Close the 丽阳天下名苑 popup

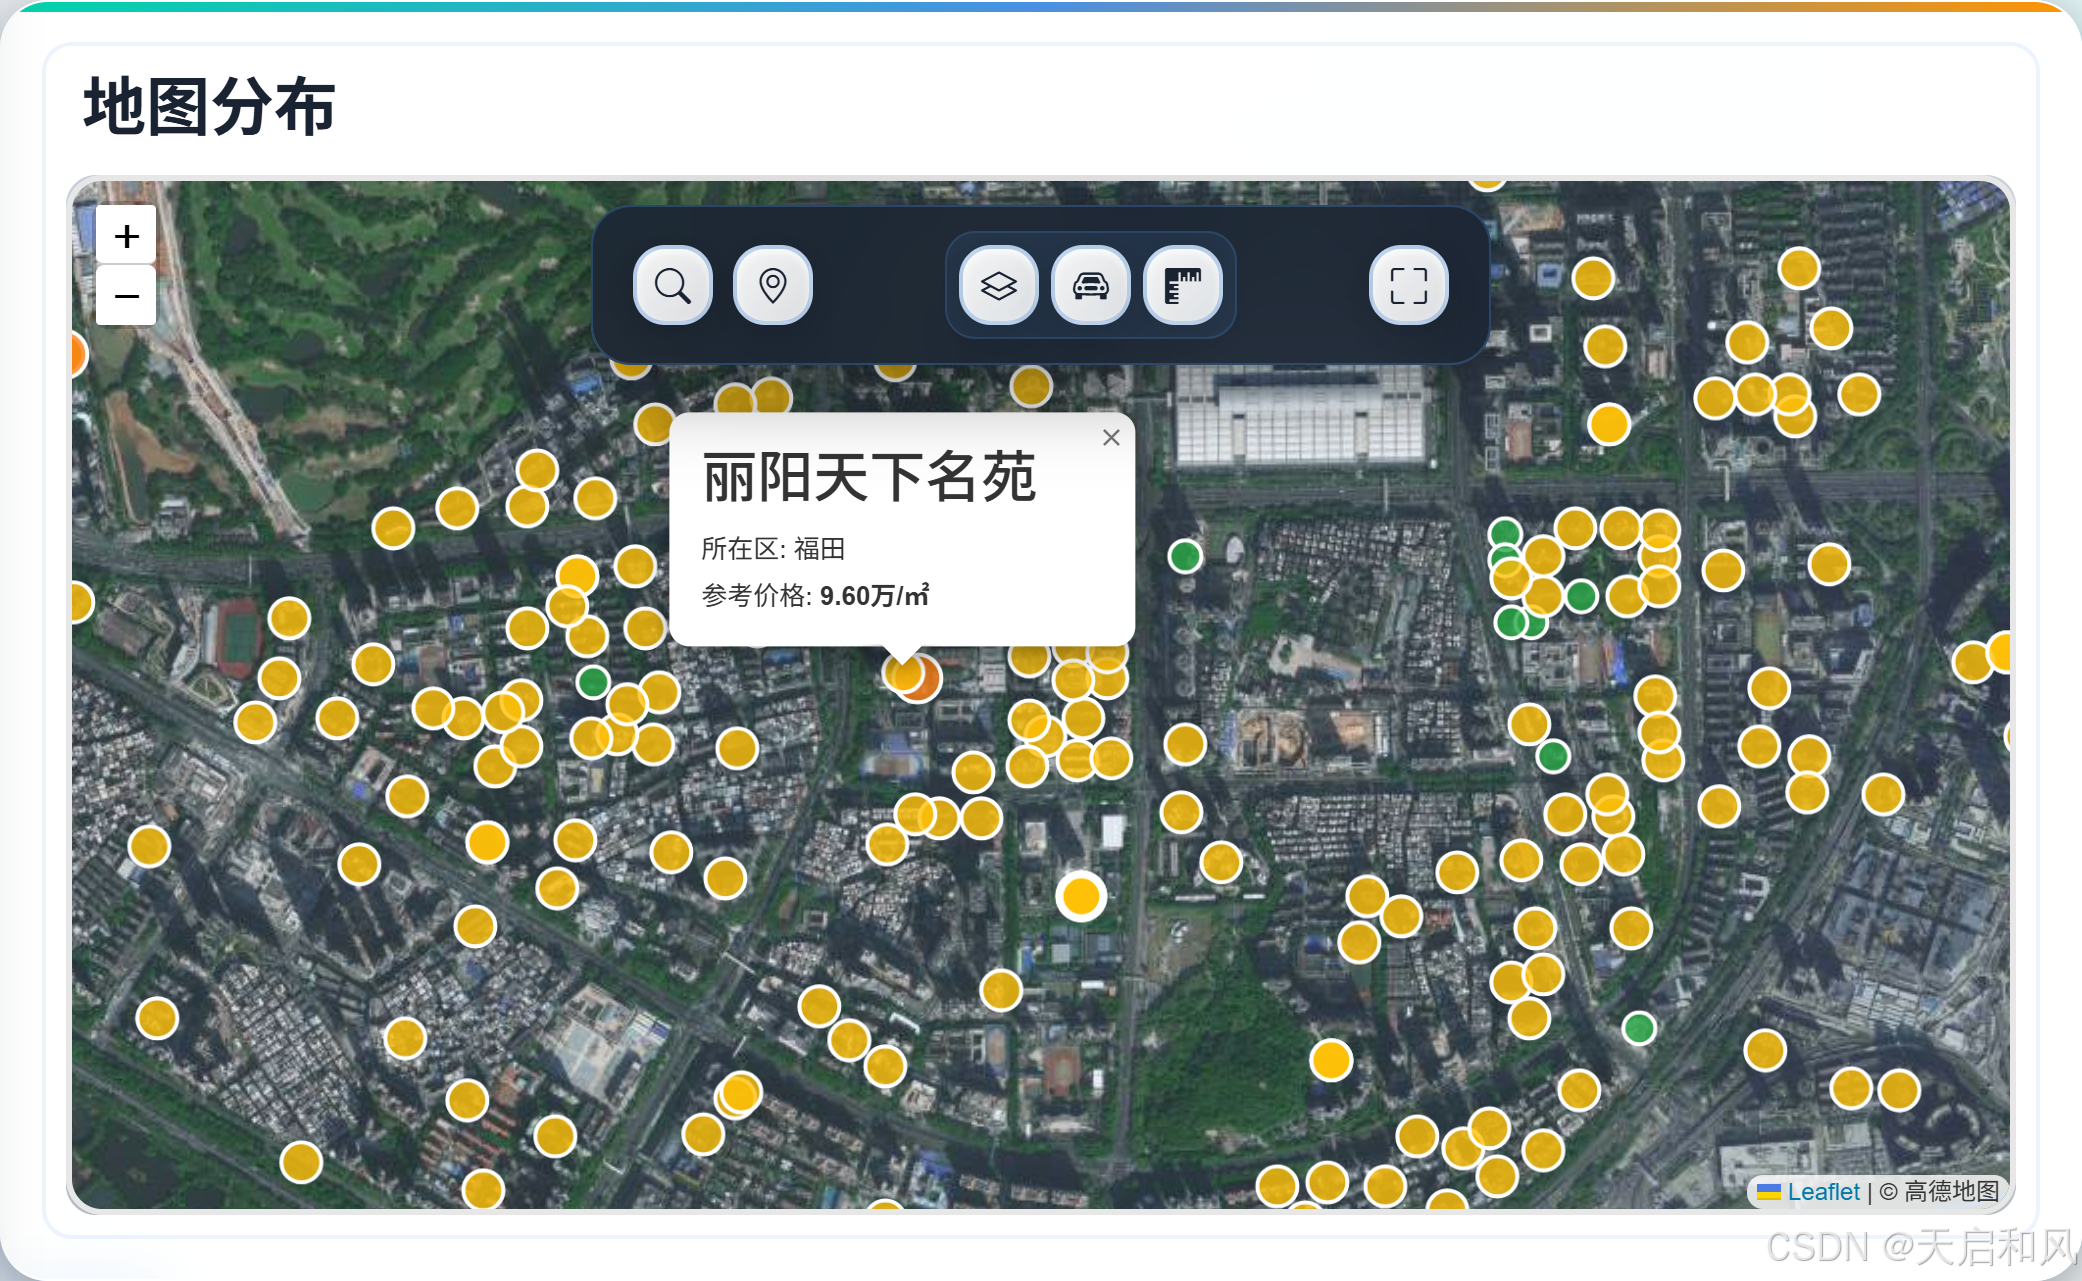pos(1111,438)
